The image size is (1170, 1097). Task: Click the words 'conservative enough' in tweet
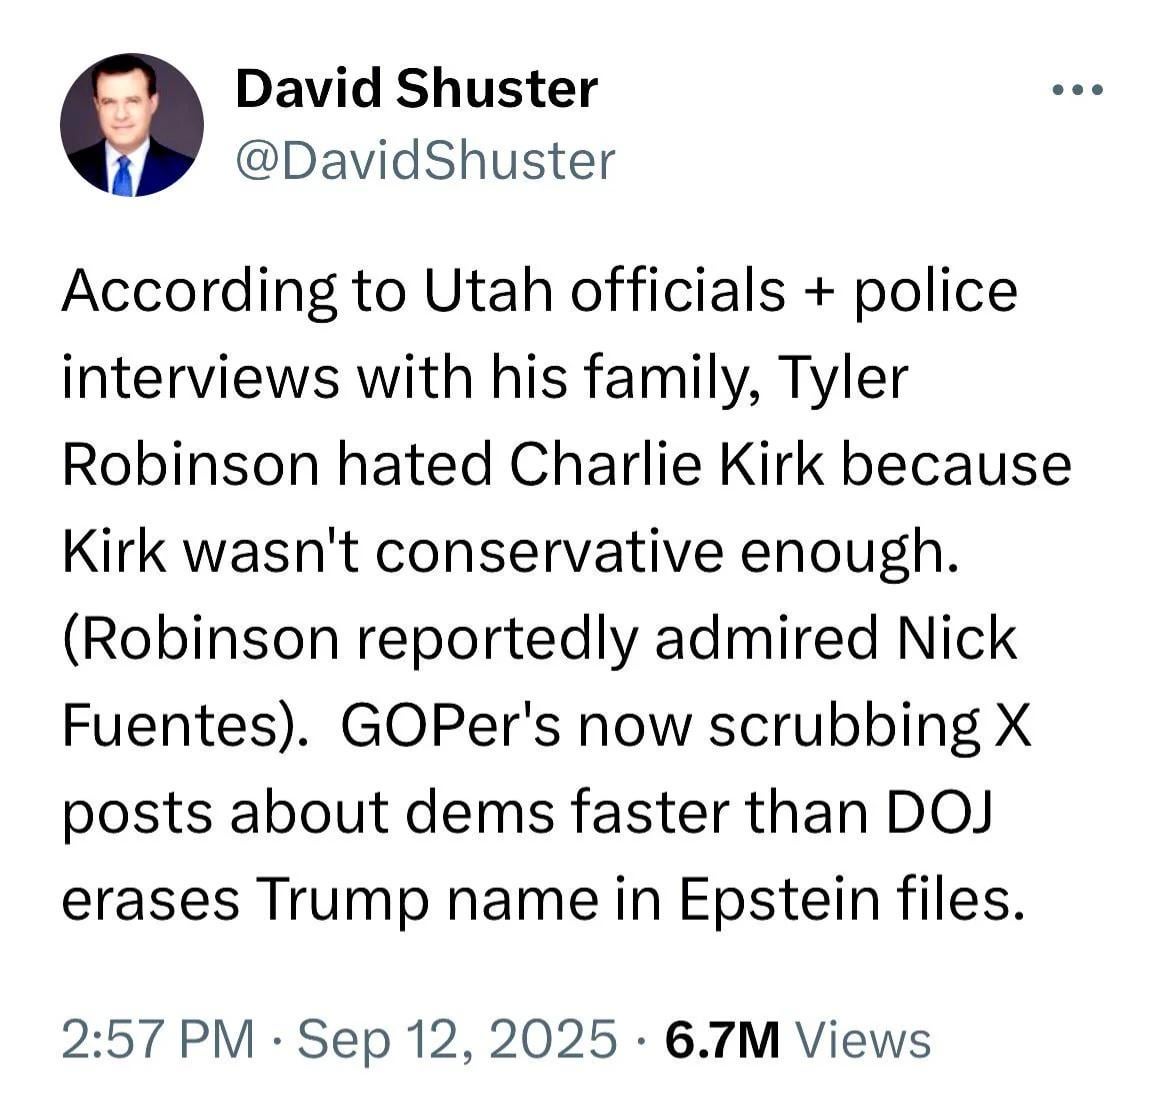pyautogui.click(x=662, y=552)
